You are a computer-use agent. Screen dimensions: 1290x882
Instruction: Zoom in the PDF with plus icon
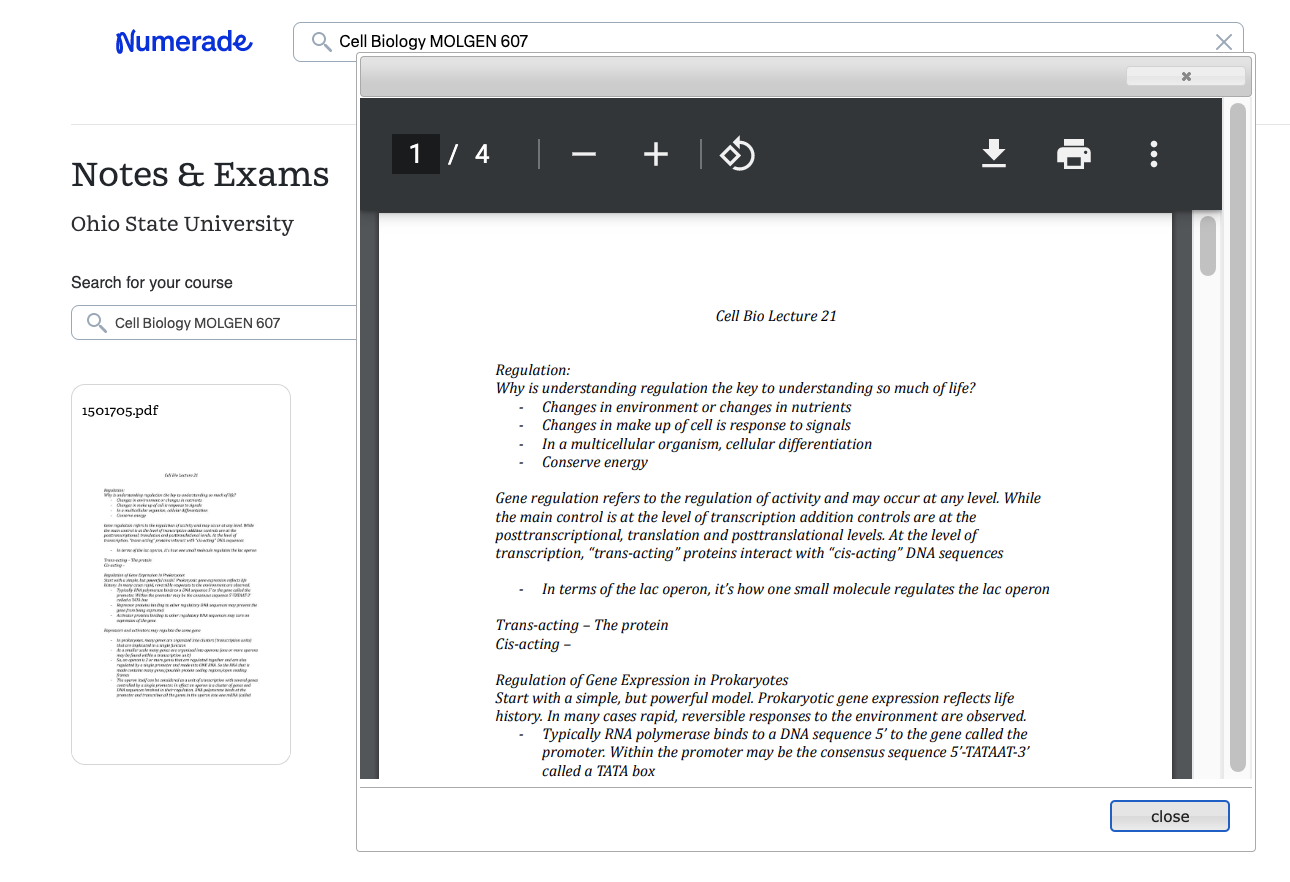(x=655, y=154)
